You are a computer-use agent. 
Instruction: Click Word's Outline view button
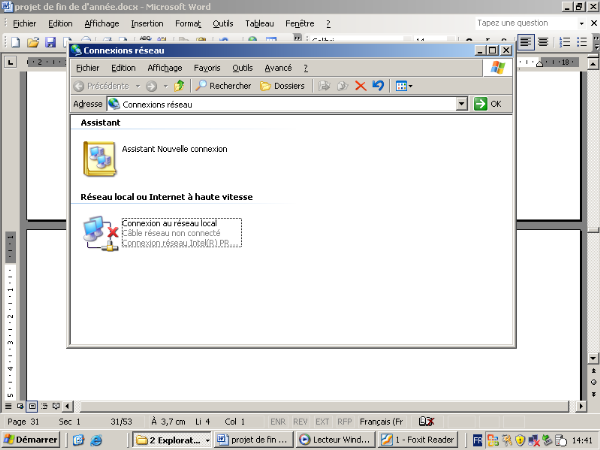44,406
